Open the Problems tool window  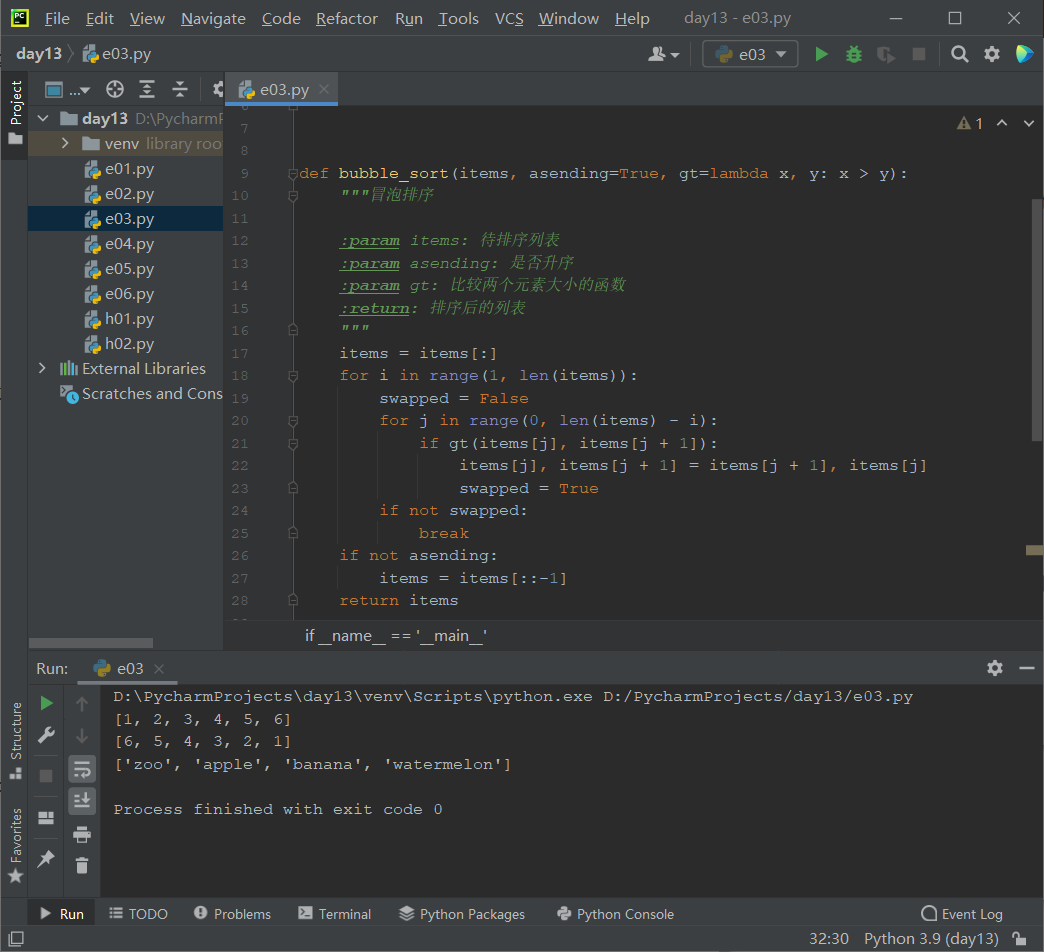(232, 914)
